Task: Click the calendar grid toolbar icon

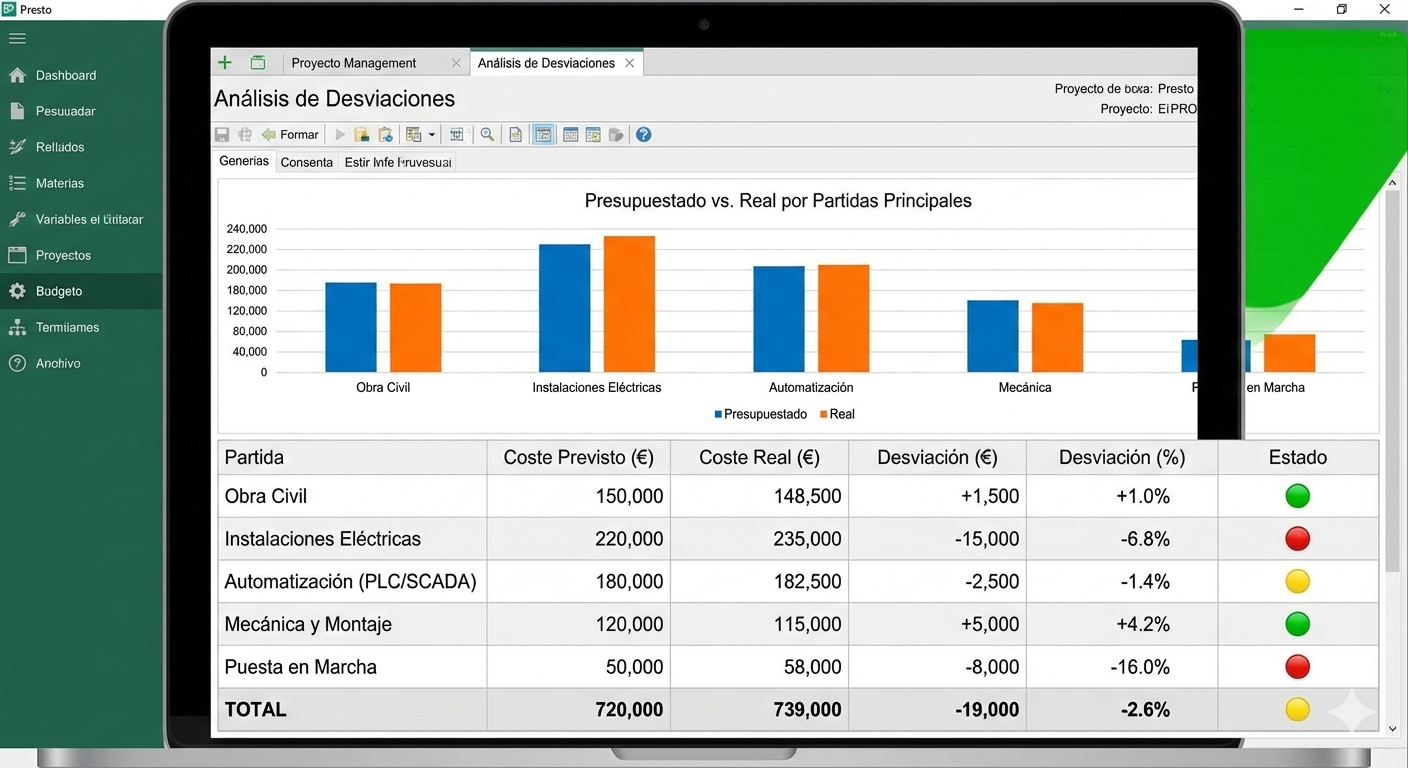Action: pos(571,134)
